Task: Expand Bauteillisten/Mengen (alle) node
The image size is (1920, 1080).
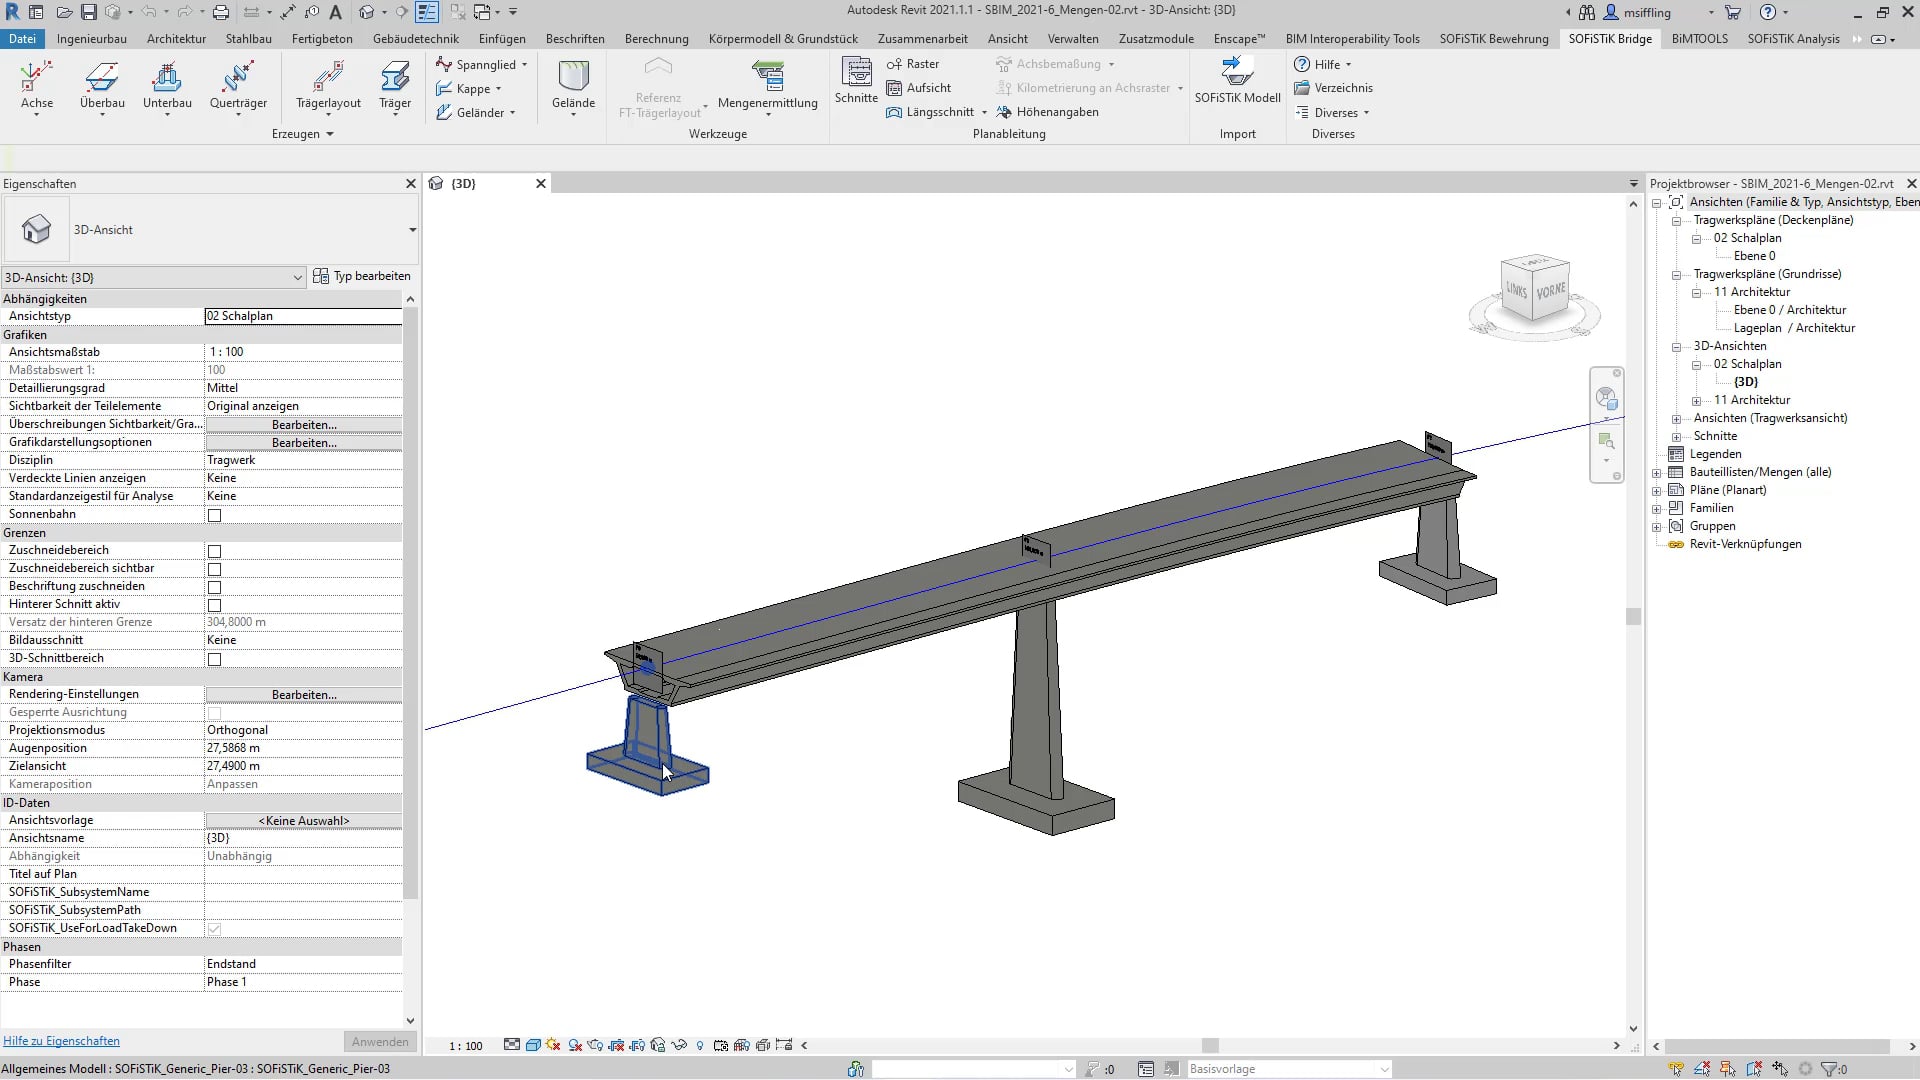Action: tap(1657, 472)
